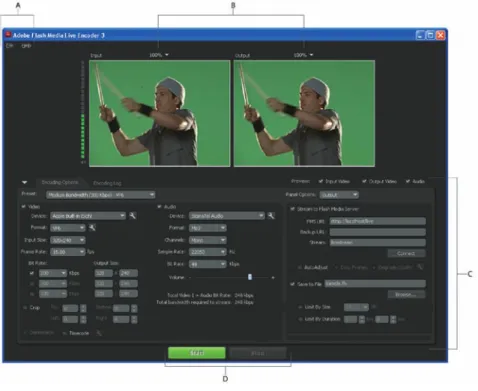Click the Stop button

pos(258,353)
